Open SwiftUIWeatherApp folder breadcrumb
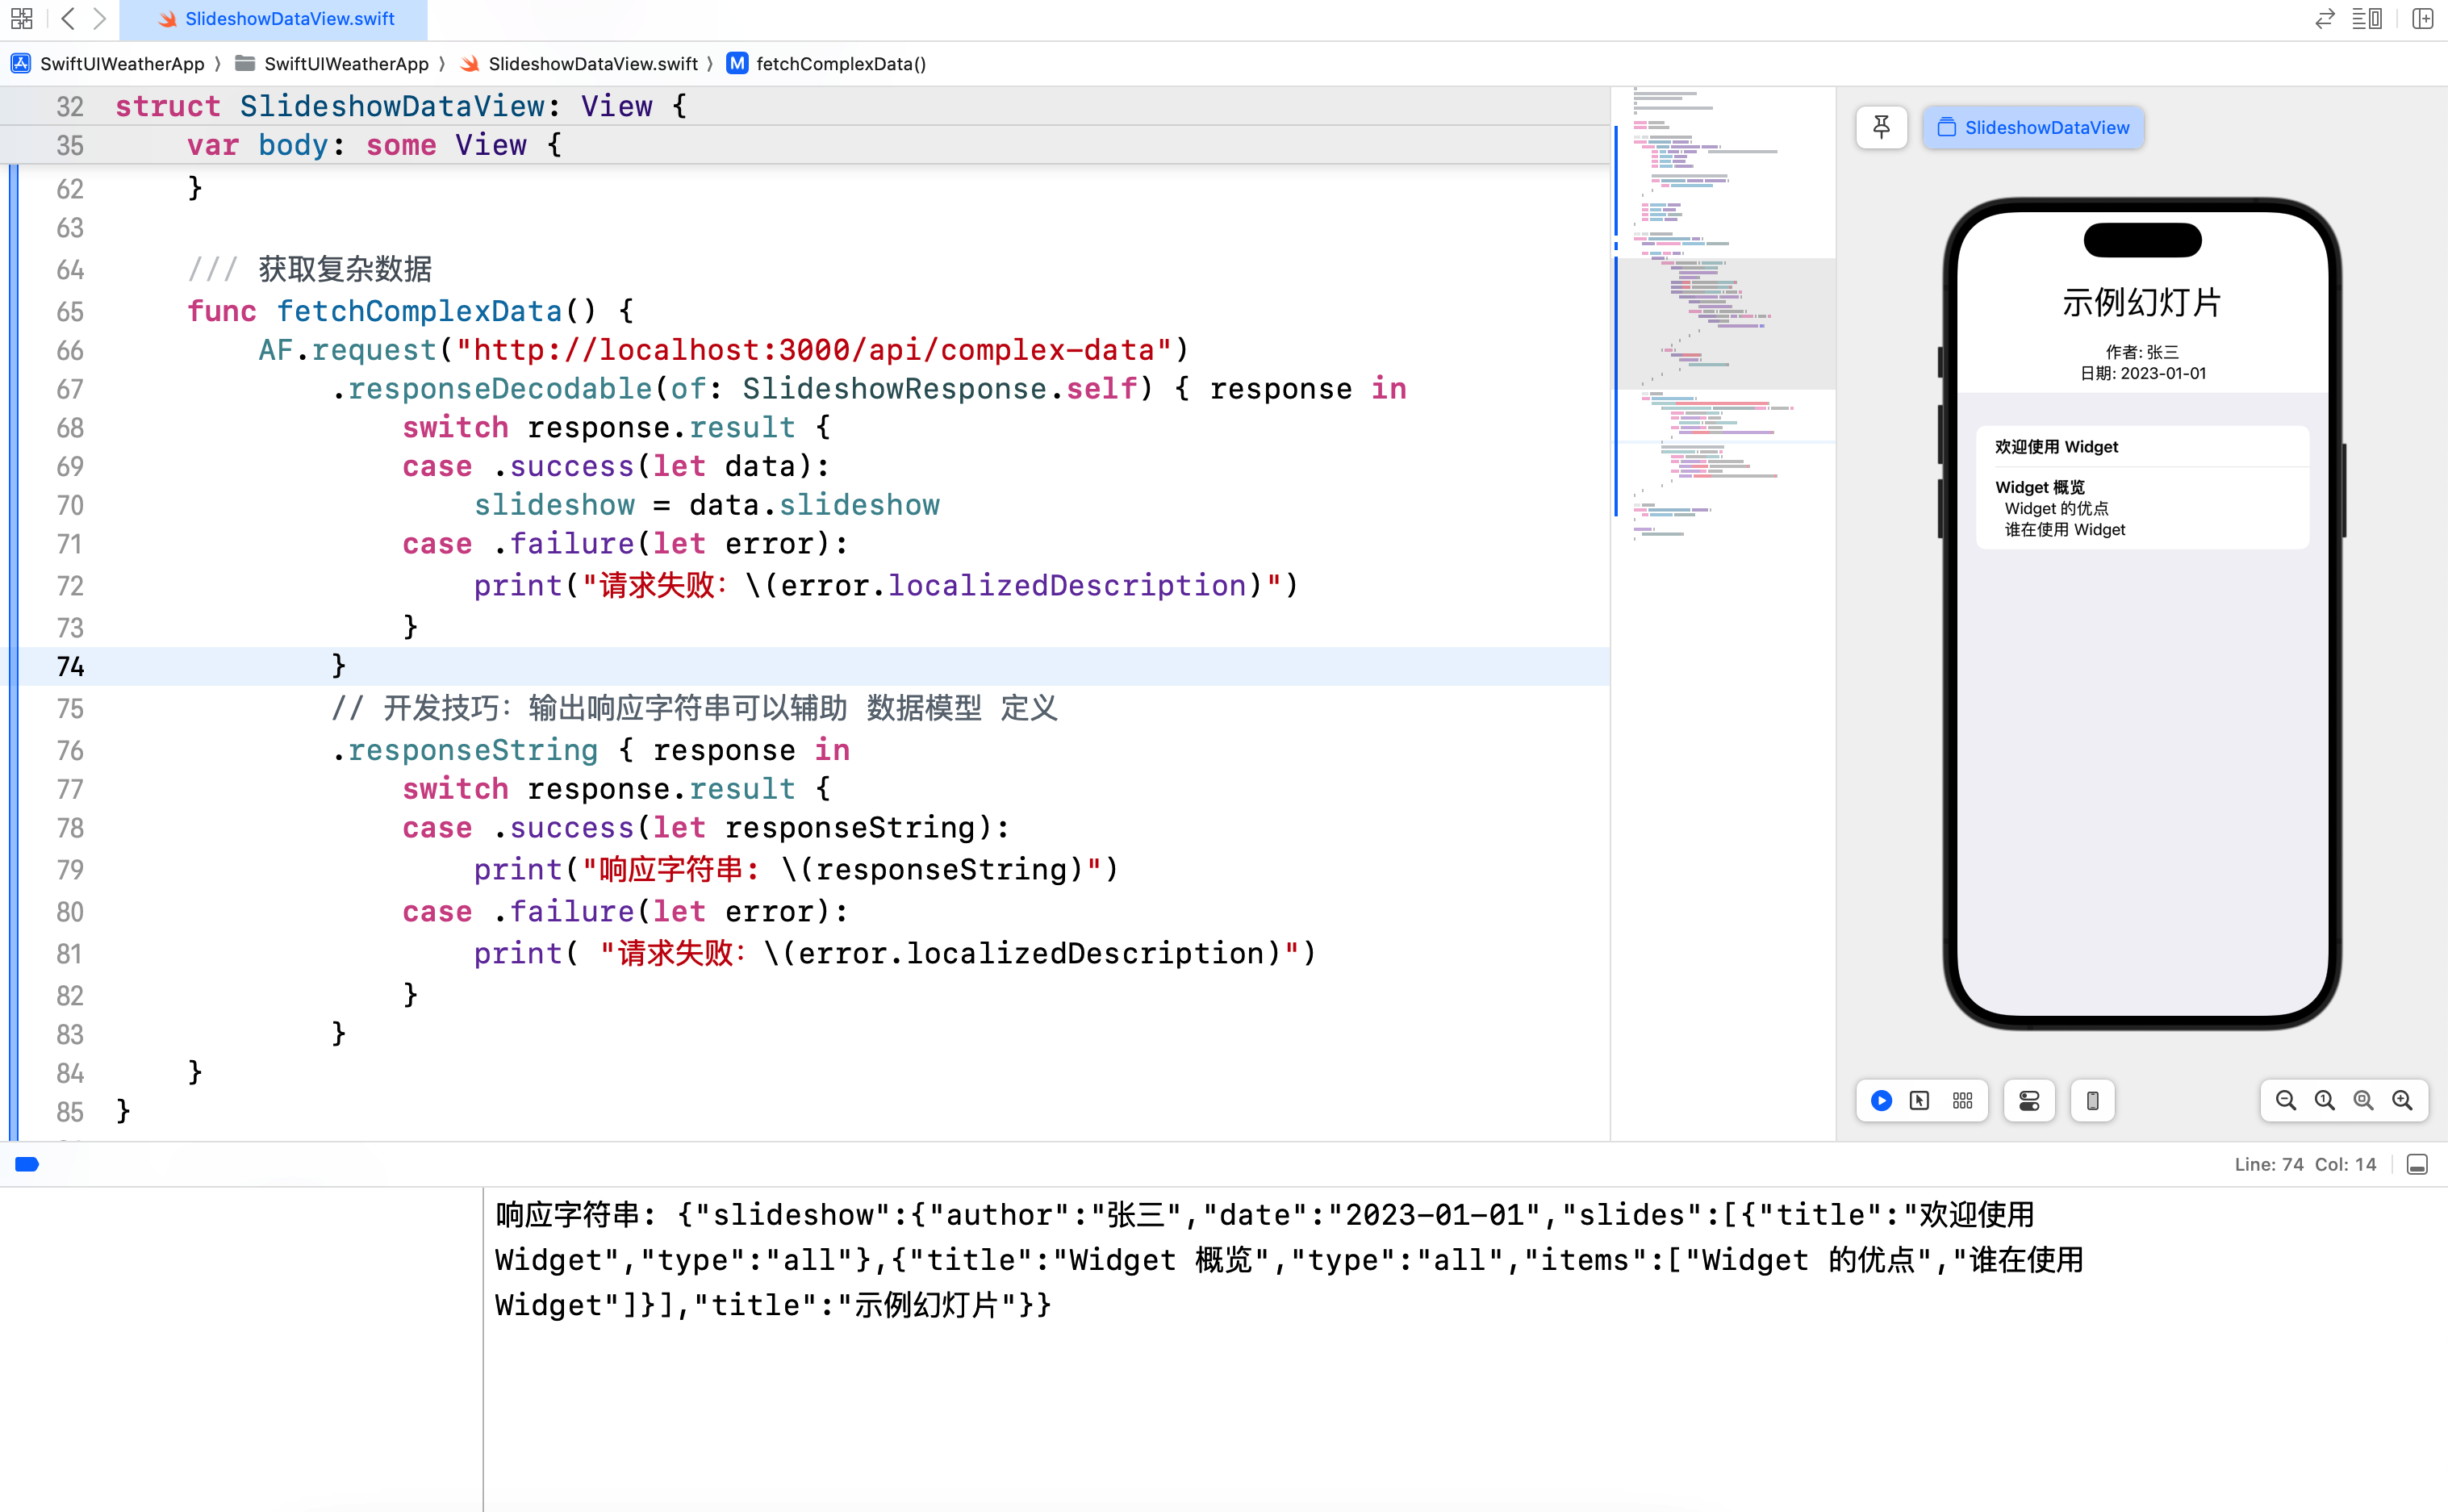Screen dimensions: 2448x1512 332,64
